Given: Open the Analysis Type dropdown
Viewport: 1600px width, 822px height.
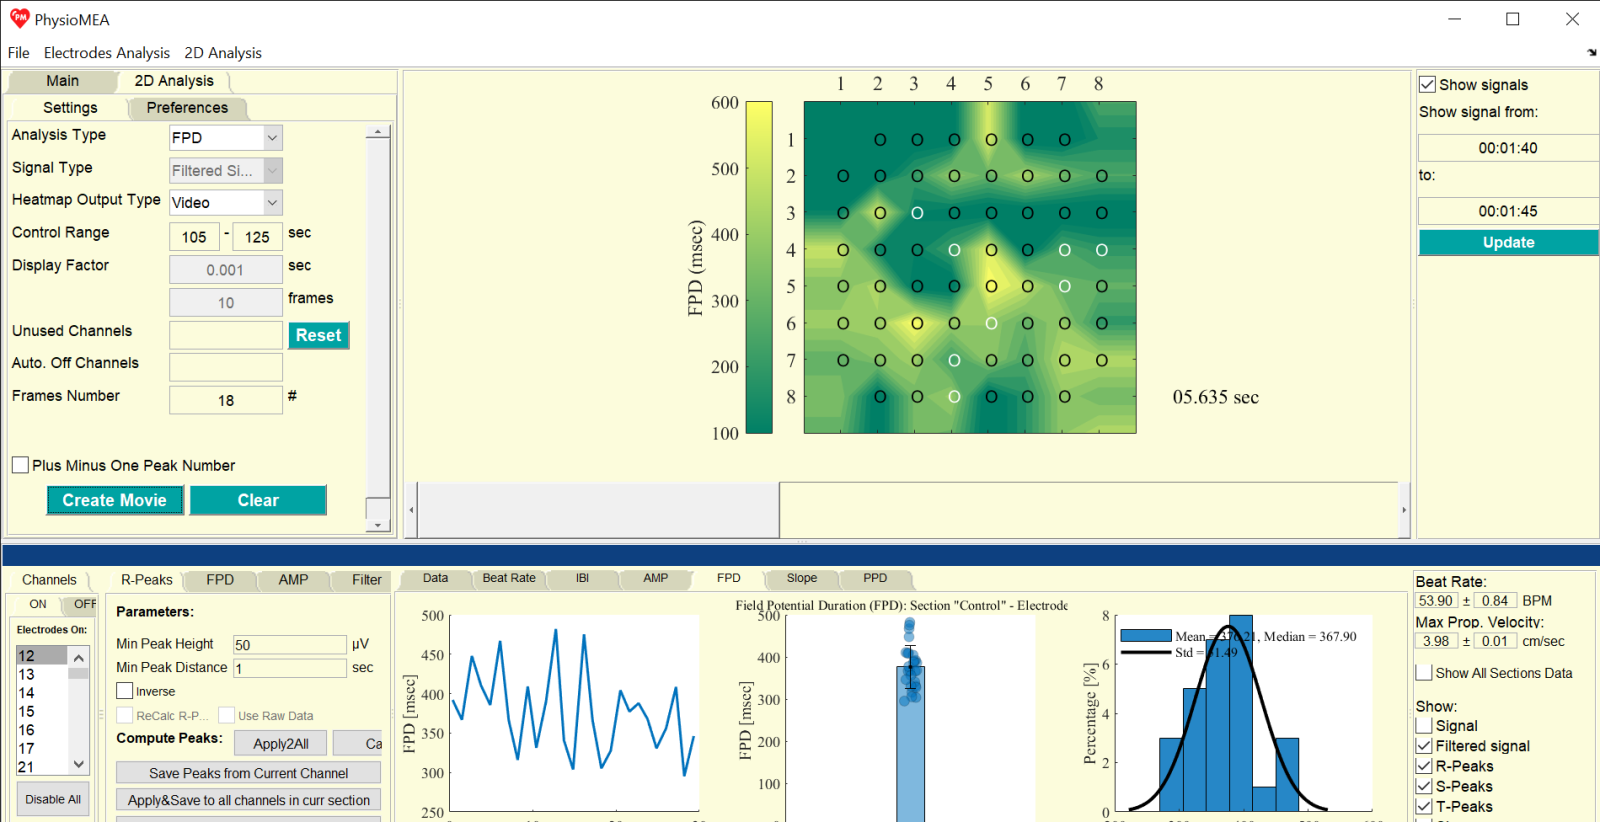Looking at the screenshot, I should point(272,138).
